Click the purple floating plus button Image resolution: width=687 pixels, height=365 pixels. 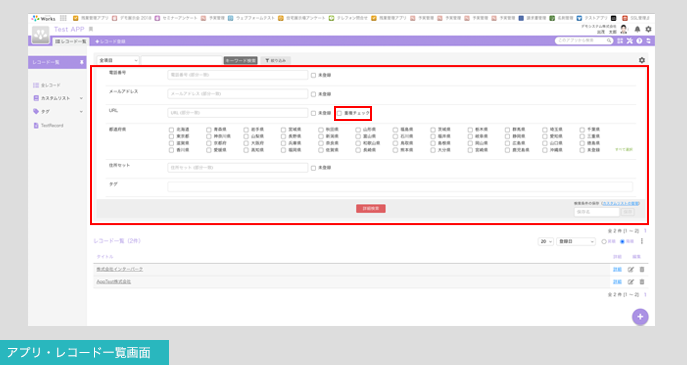point(640,317)
